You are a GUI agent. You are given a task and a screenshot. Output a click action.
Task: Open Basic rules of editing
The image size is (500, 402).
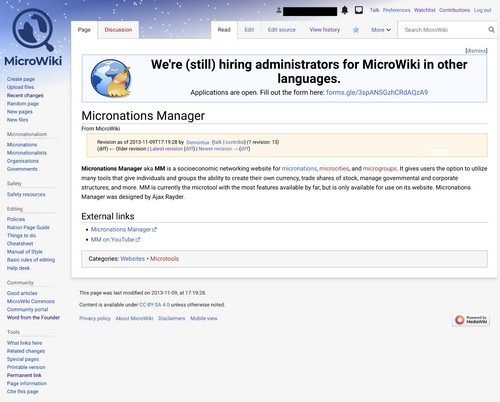31,260
